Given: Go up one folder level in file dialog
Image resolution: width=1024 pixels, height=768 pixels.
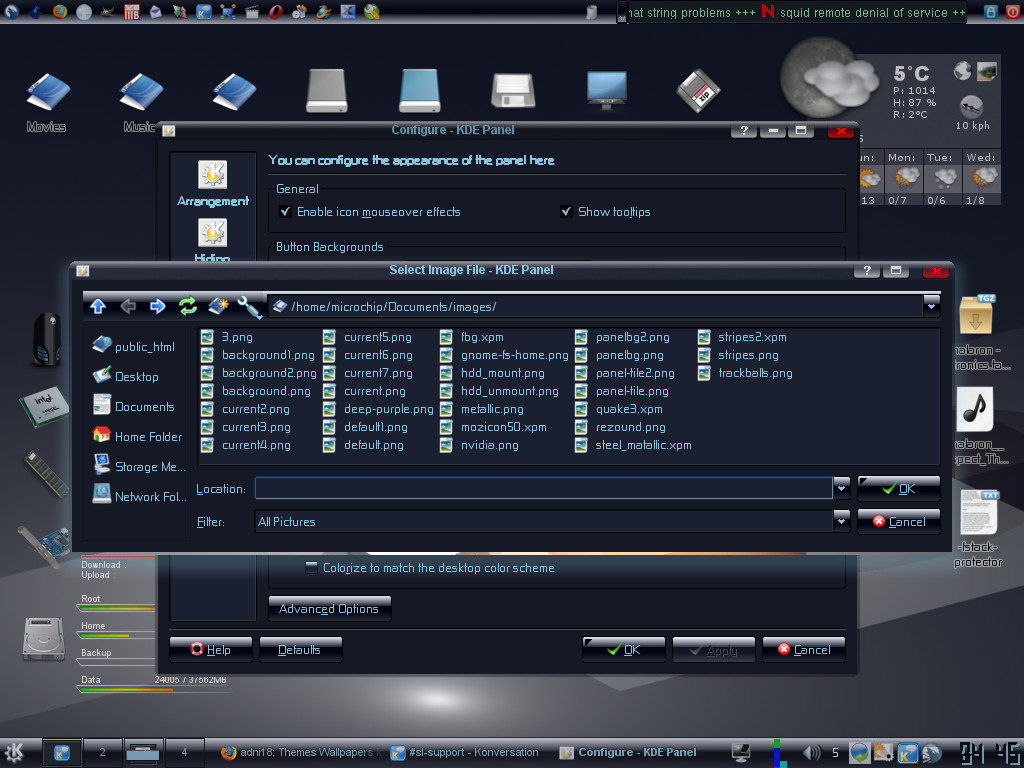Looking at the screenshot, I should pyautogui.click(x=98, y=306).
